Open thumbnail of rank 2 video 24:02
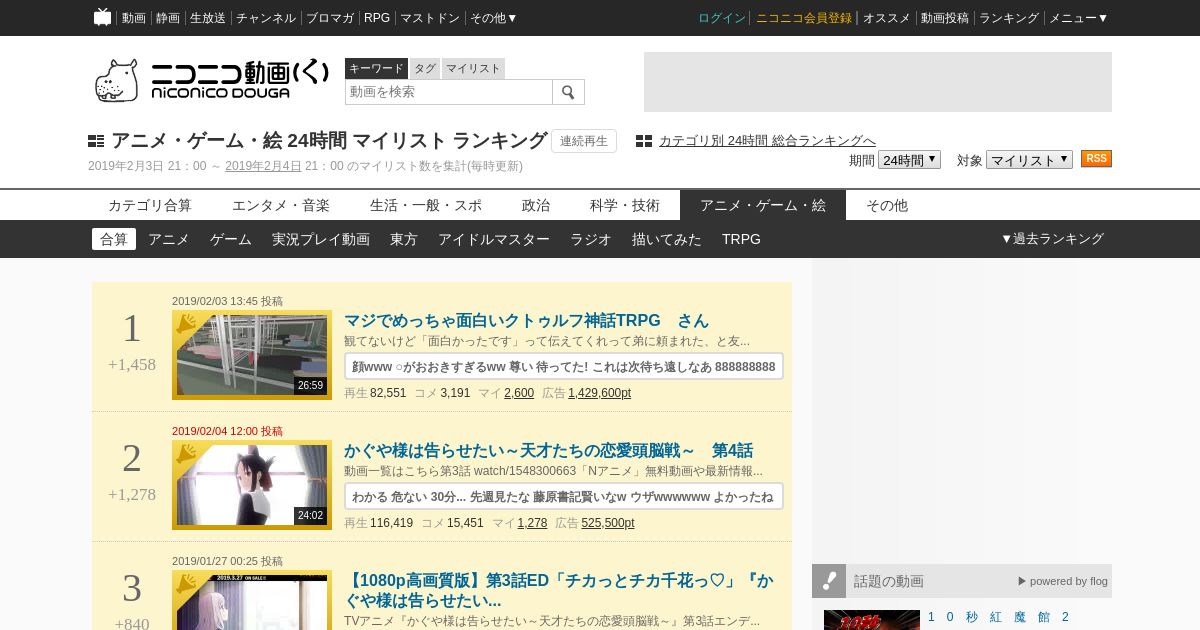Image resolution: width=1200 pixels, height=630 pixels. (x=252, y=485)
